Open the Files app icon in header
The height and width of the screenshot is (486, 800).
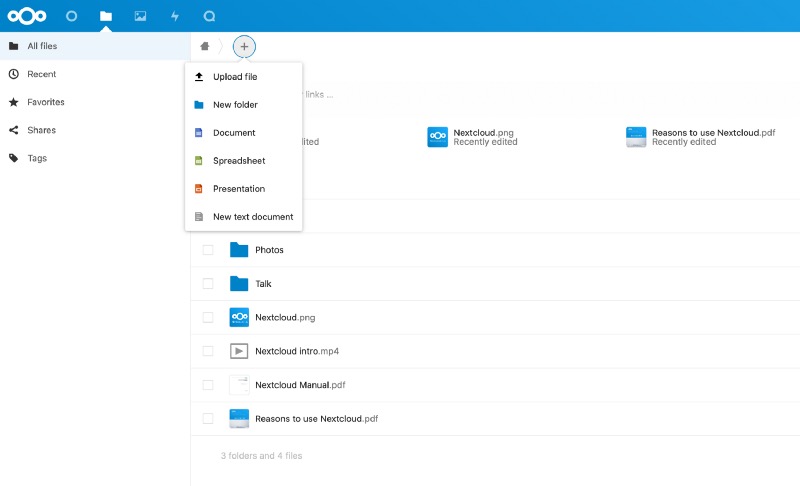tap(106, 16)
